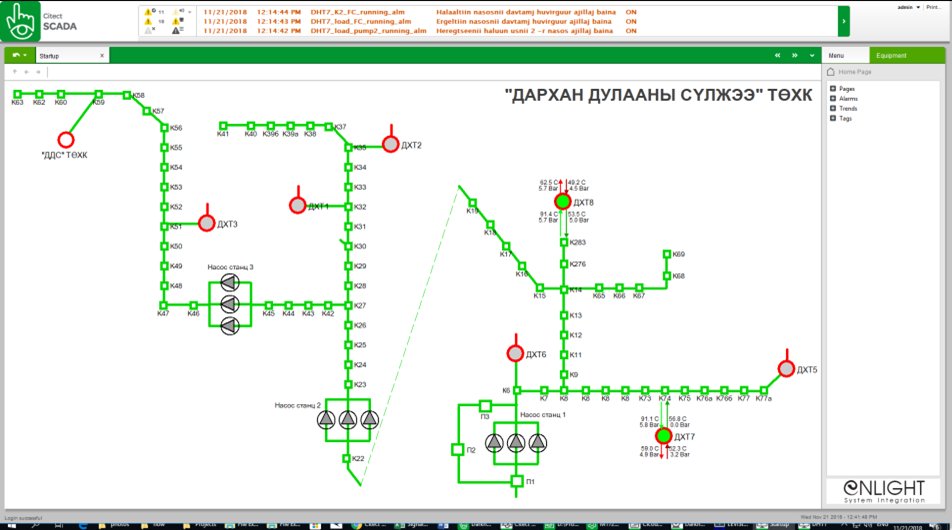The width and height of the screenshot is (952, 530).
Task: Click middle pump of Насос станц 1
Action: pyautogui.click(x=516, y=443)
